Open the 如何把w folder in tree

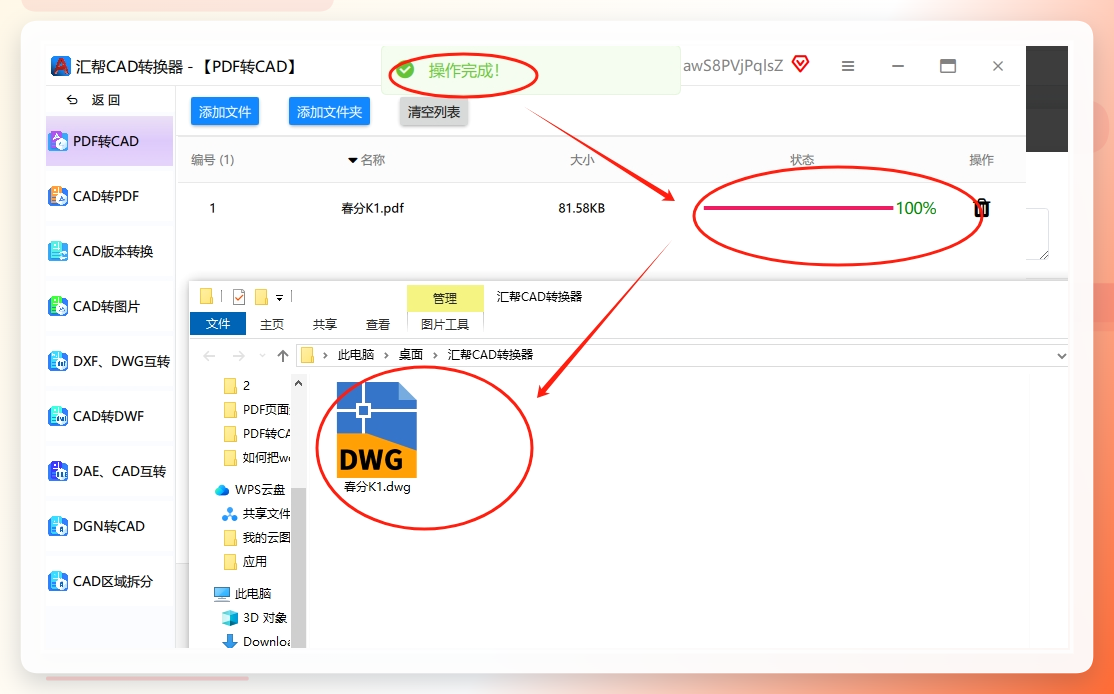tap(256, 458)
